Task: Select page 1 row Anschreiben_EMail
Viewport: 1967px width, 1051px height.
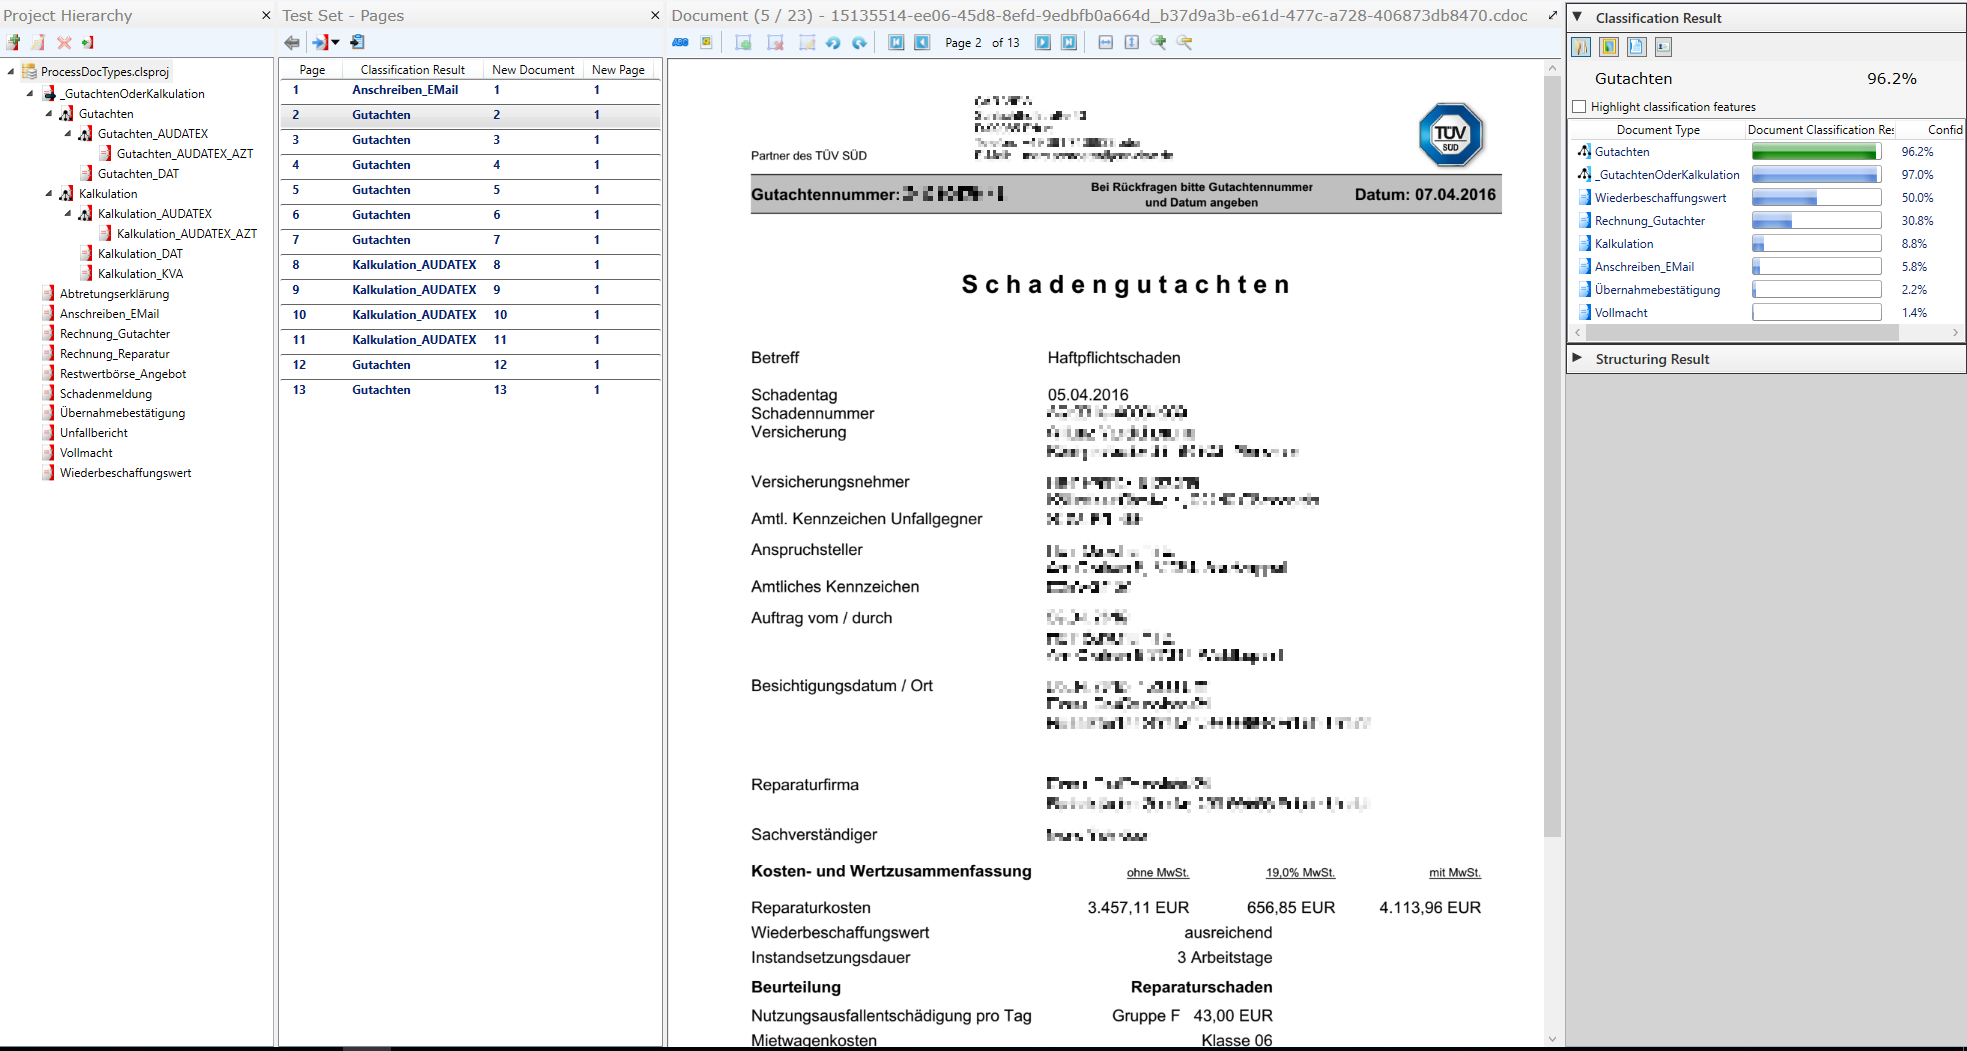Action: [x=470, y=90]
